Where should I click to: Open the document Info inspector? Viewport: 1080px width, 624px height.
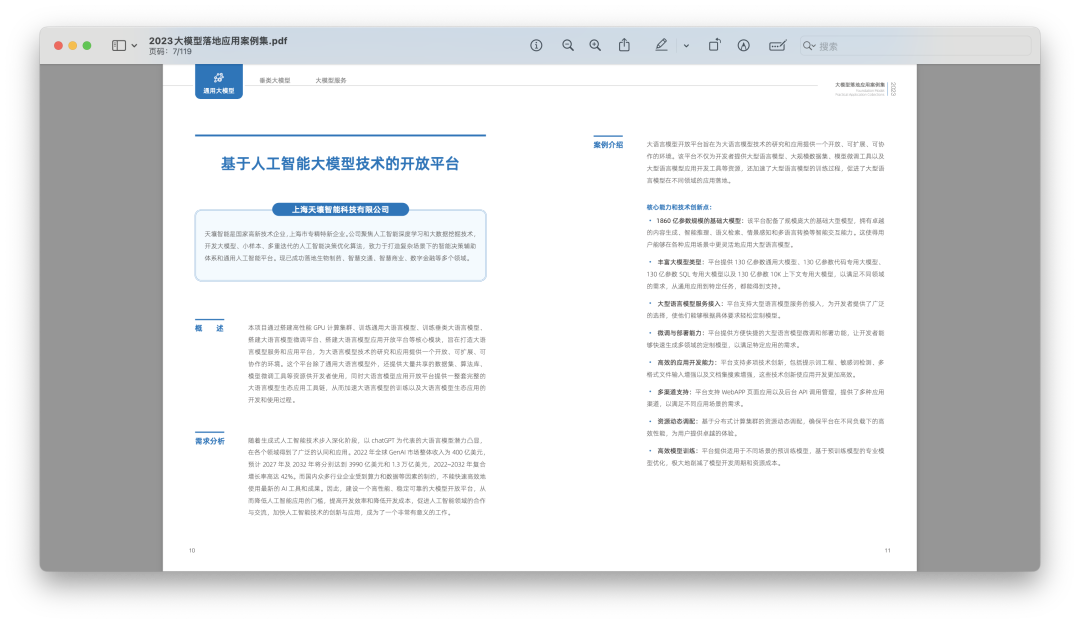click(536, 45)
